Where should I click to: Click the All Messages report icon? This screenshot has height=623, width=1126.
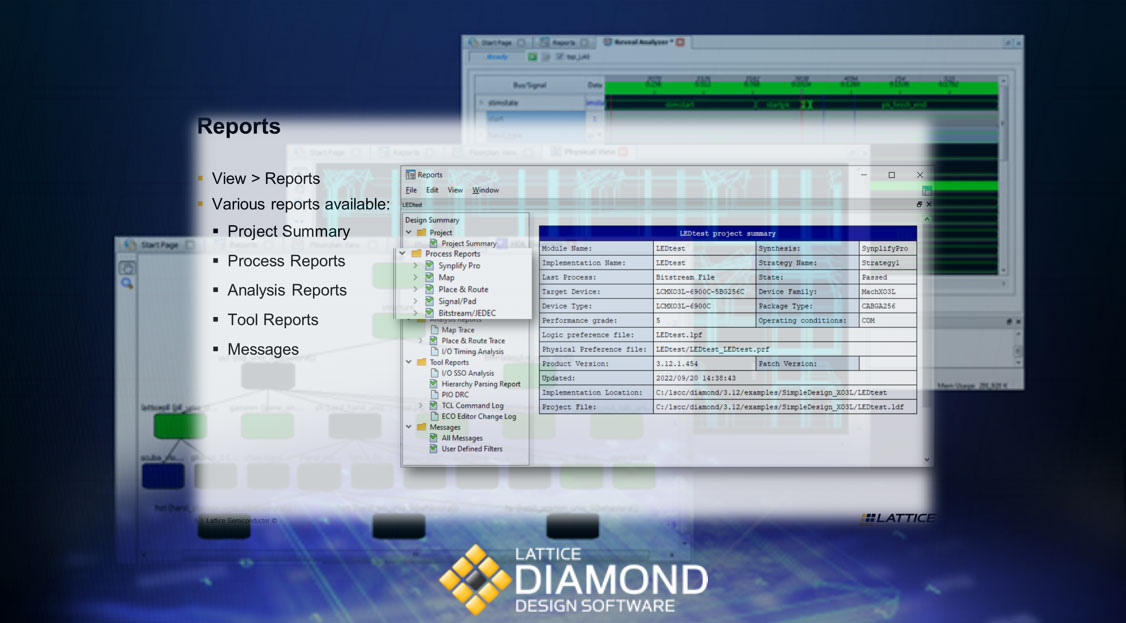434,438
